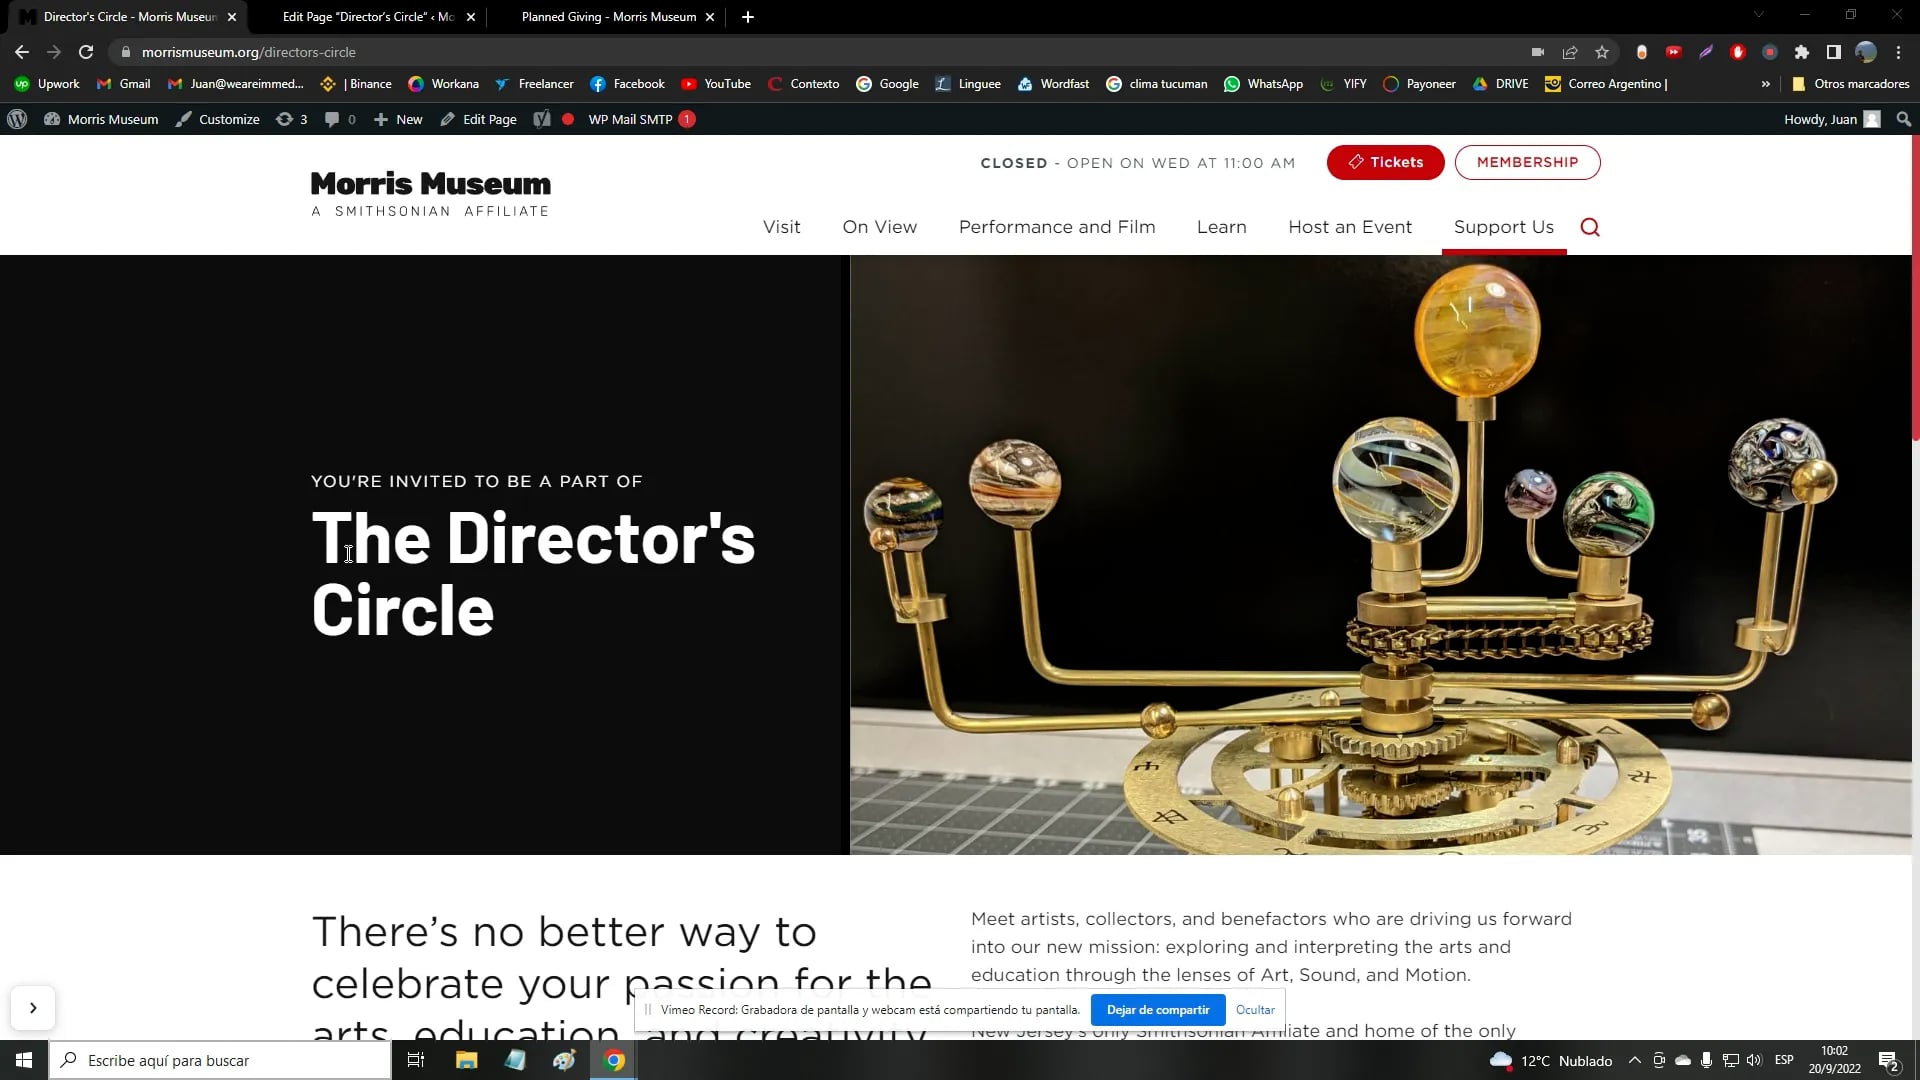Image resolution: width=1920 pixels, height=1080 pixels.
Task: Open the On View menu
Action: click(879, 227)
